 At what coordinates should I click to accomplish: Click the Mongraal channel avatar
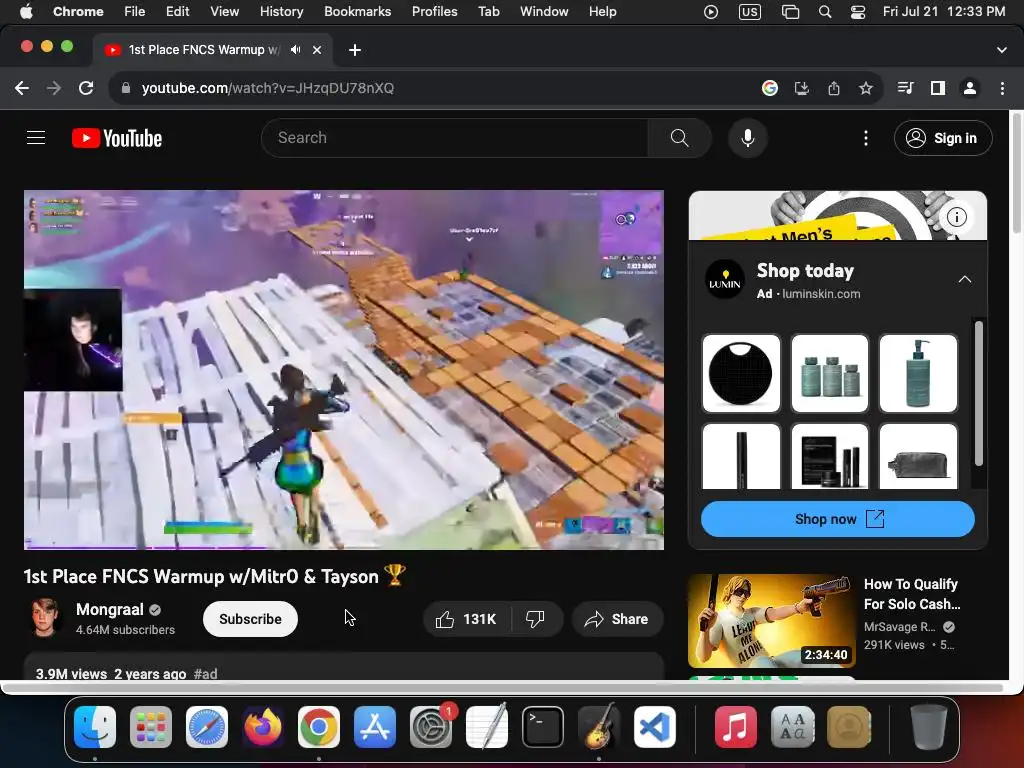(x=45, y=617)
